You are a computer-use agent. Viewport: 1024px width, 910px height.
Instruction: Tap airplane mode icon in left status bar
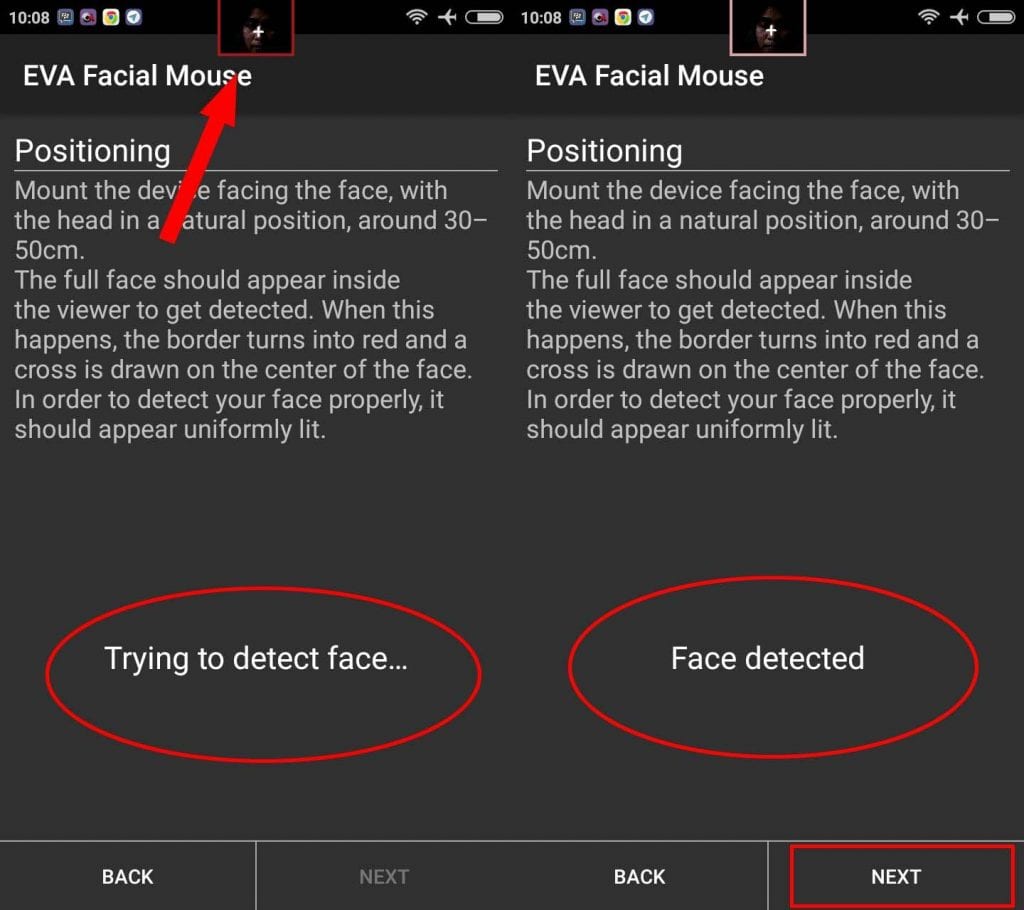pyautogui.click(x=447, y=17)
